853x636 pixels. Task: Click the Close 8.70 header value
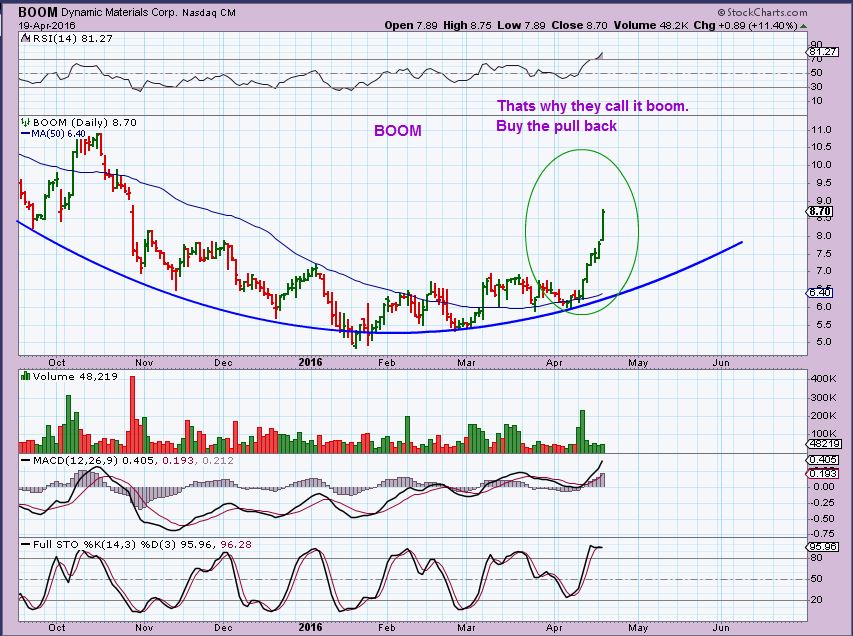pyautogui.click(x=579, y=26)
